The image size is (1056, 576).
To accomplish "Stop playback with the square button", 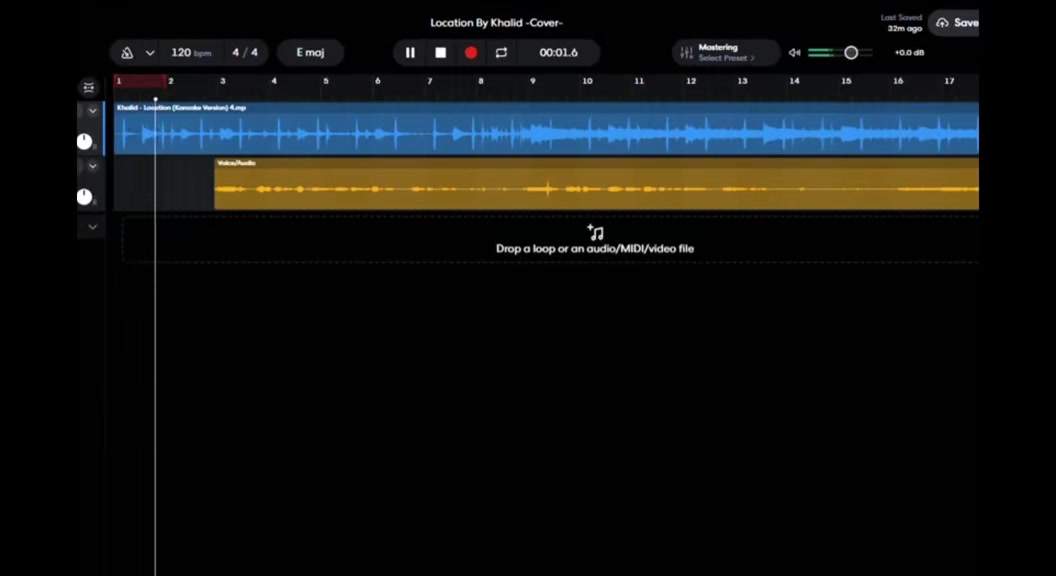I will tap(440, 53).
